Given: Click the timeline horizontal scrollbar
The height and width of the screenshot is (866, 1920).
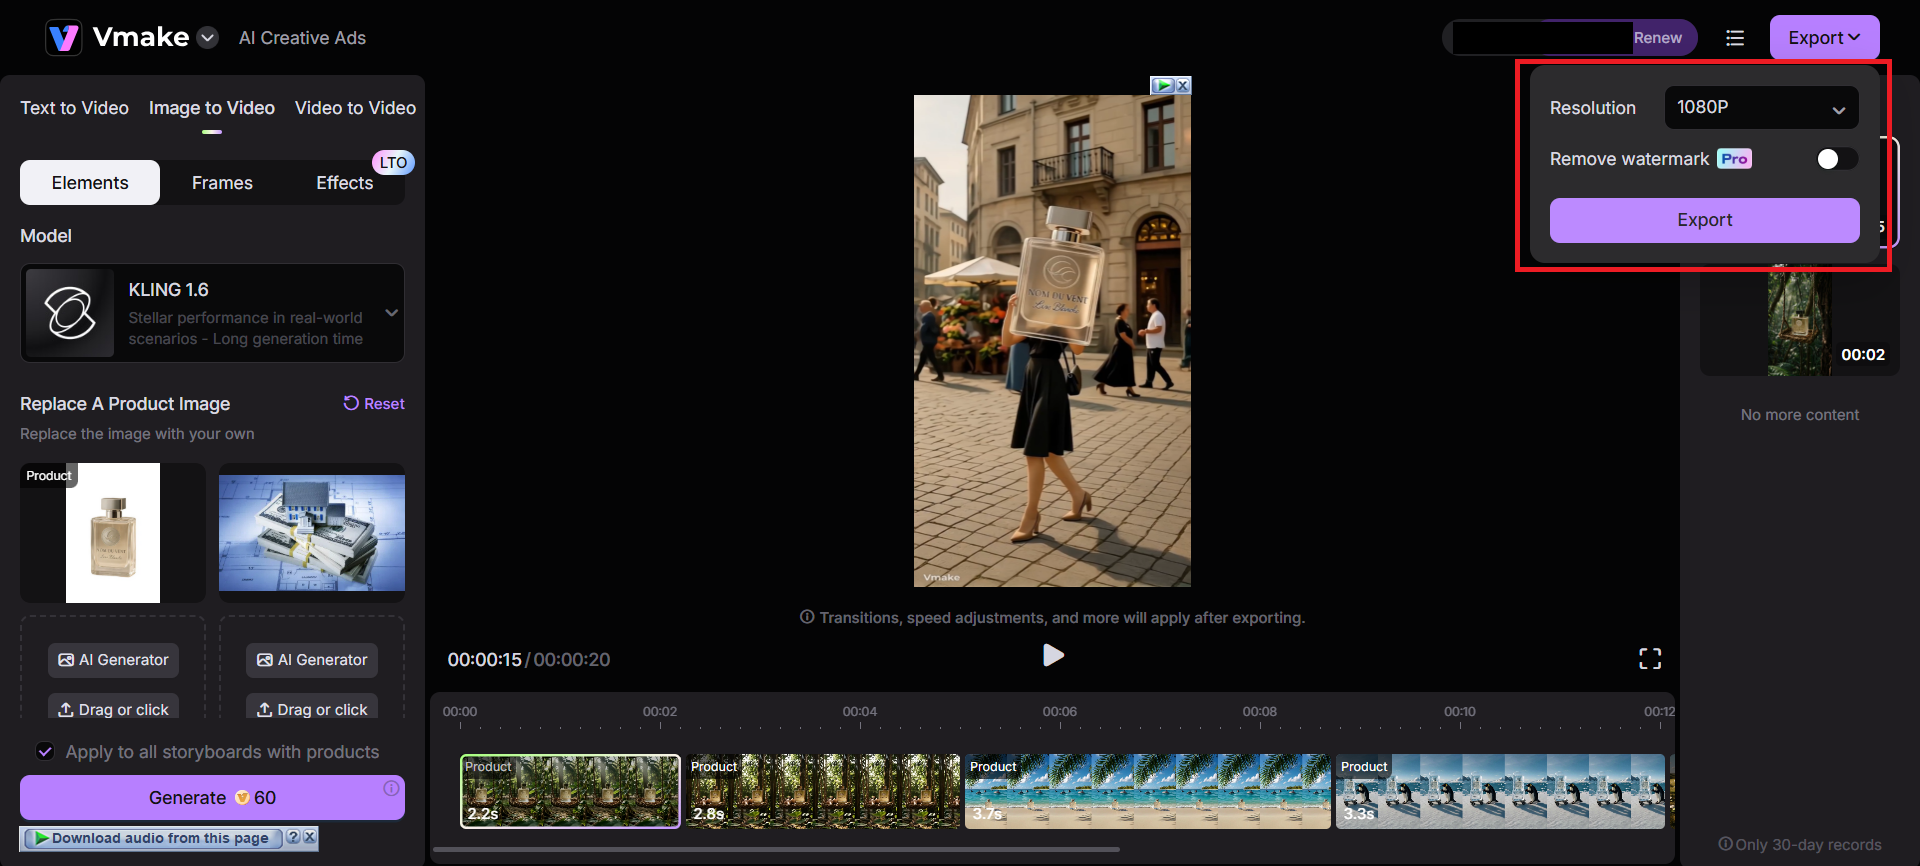Looking at the screenshot, I should pos(776,849).
